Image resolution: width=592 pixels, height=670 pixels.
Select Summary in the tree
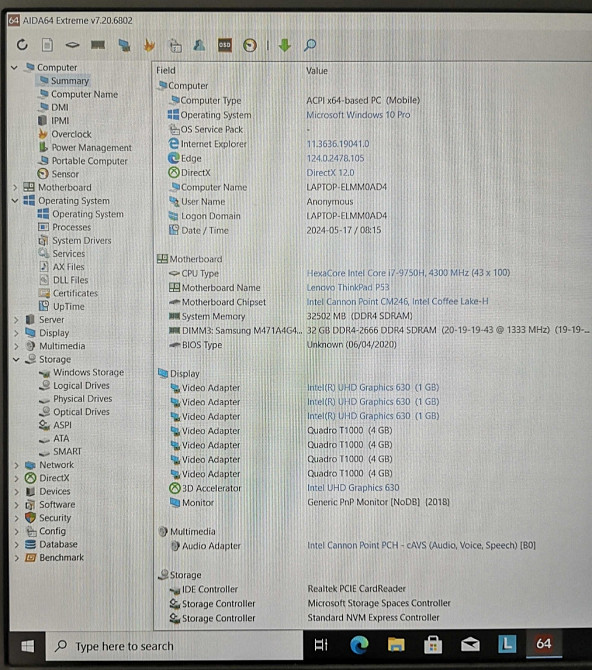click(x=70, y=81)
